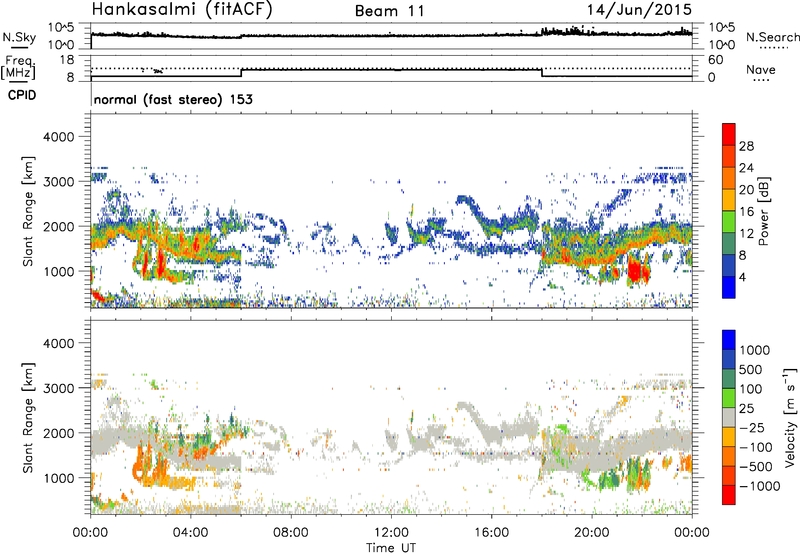Image resolution: width=800 pixels, height=554 pixels.
Task: Click the 'CPID' label
Action: 22,95
